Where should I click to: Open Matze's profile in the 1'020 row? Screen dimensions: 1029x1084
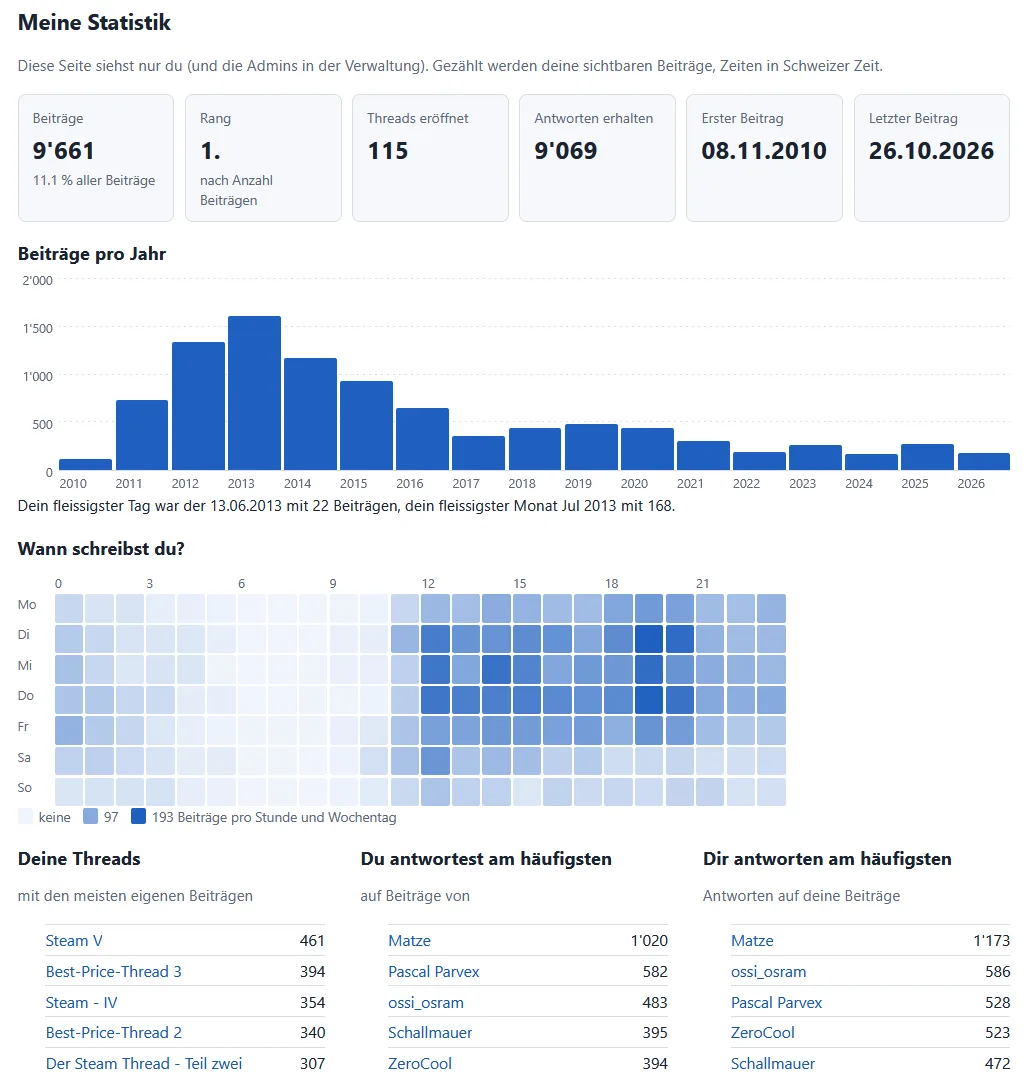pos(409,940)
